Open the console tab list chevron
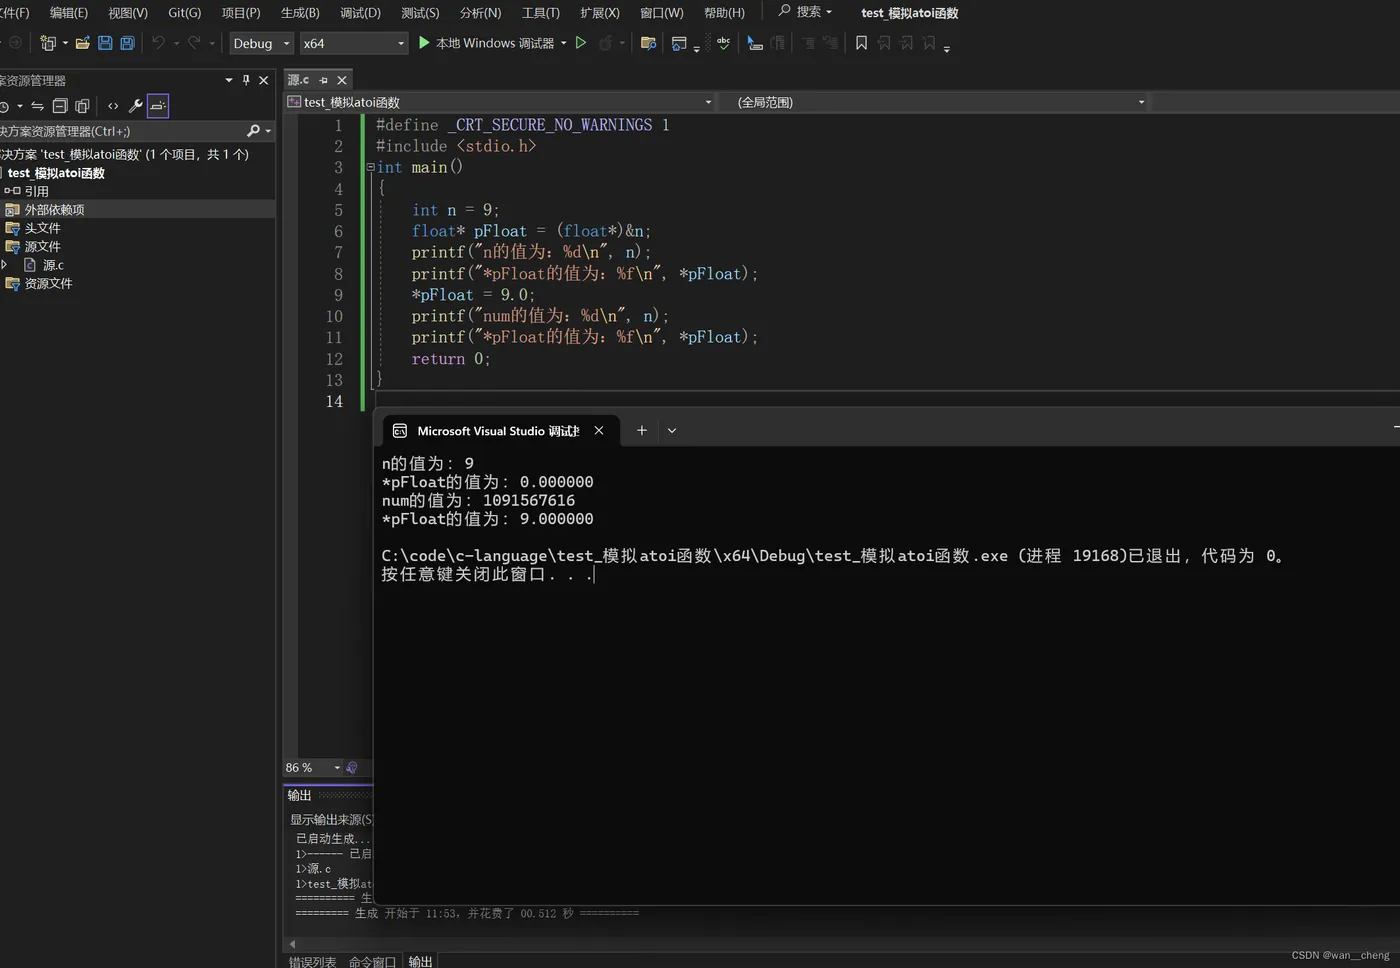Image resolution: width=1400 pixels, height=968 pixels. 672,430
